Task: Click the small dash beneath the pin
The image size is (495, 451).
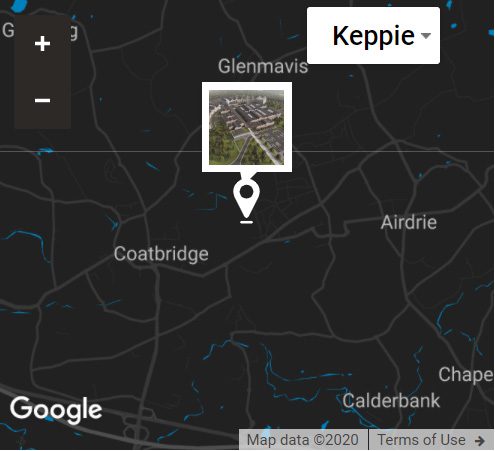Action: [246, 222]
